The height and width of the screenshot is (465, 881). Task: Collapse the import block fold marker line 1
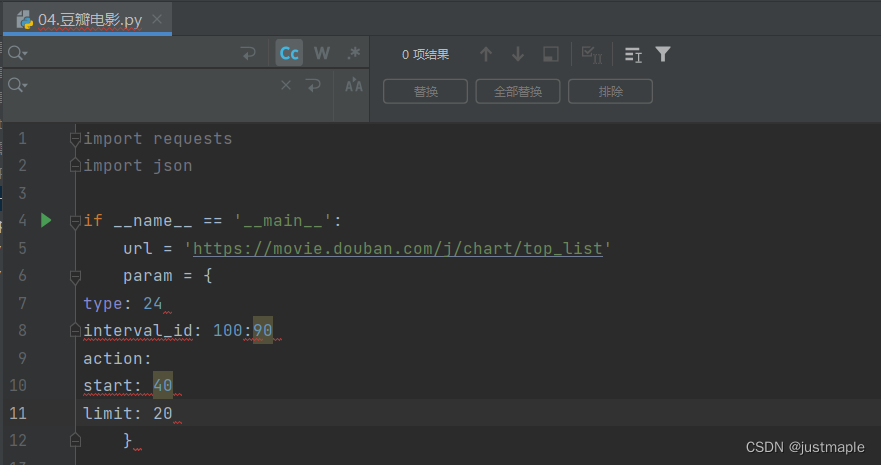[x=75, y=139]
